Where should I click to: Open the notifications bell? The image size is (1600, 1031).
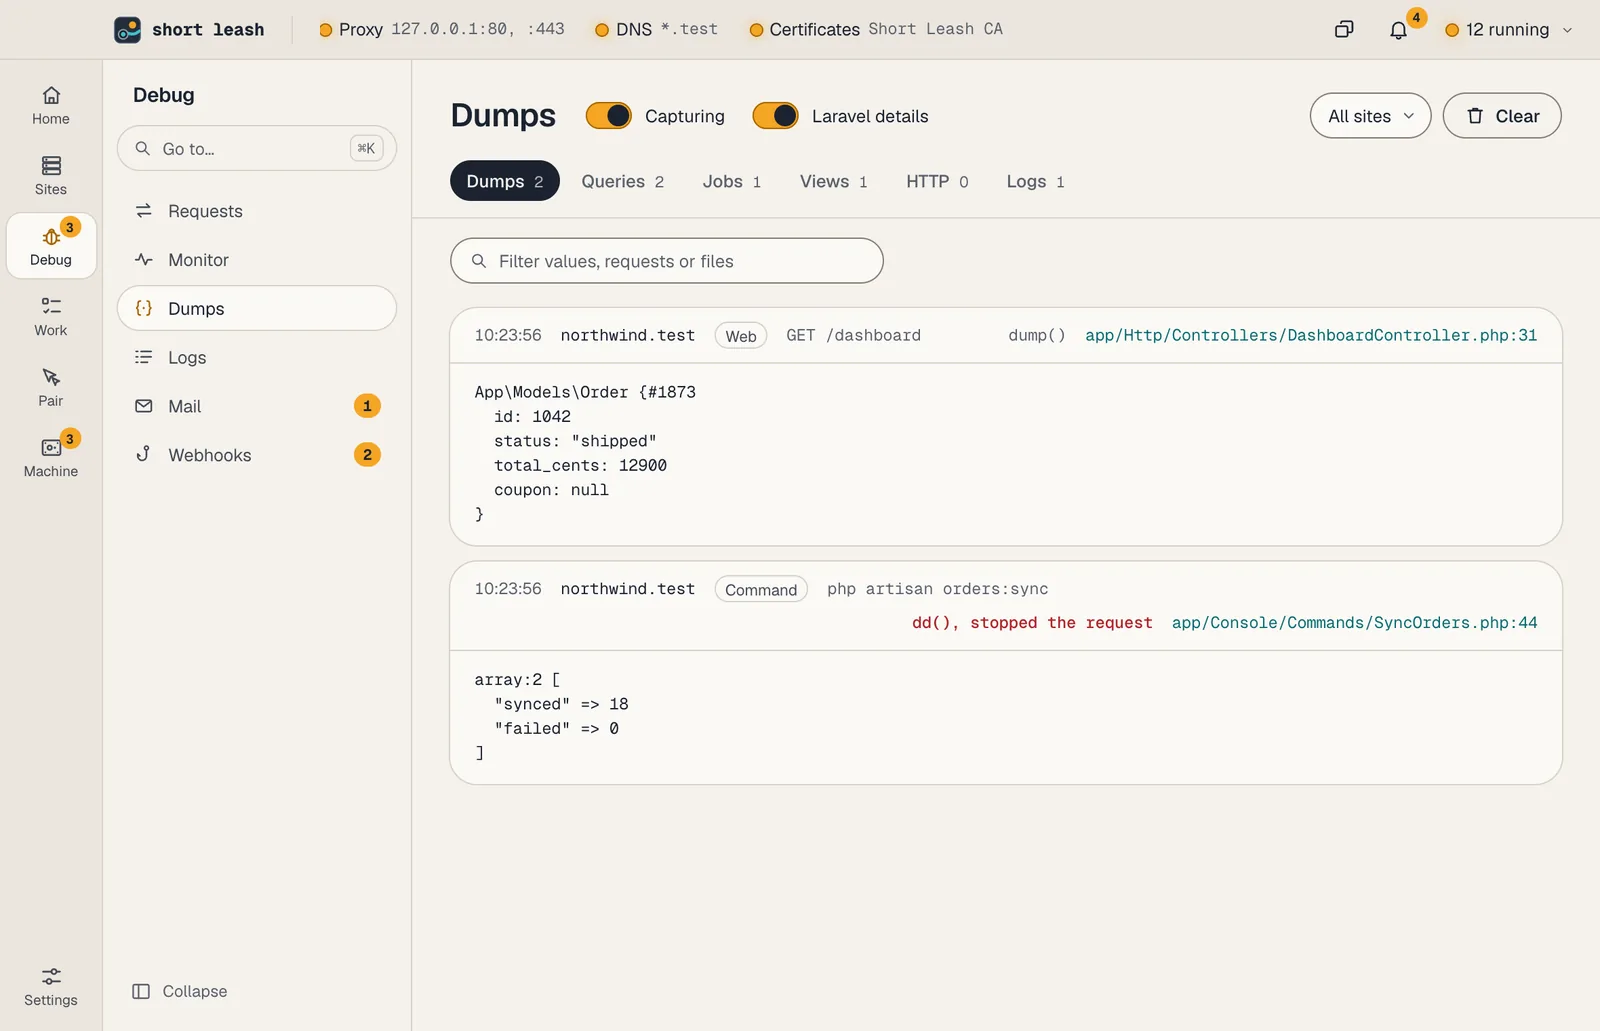[1398, 30]
